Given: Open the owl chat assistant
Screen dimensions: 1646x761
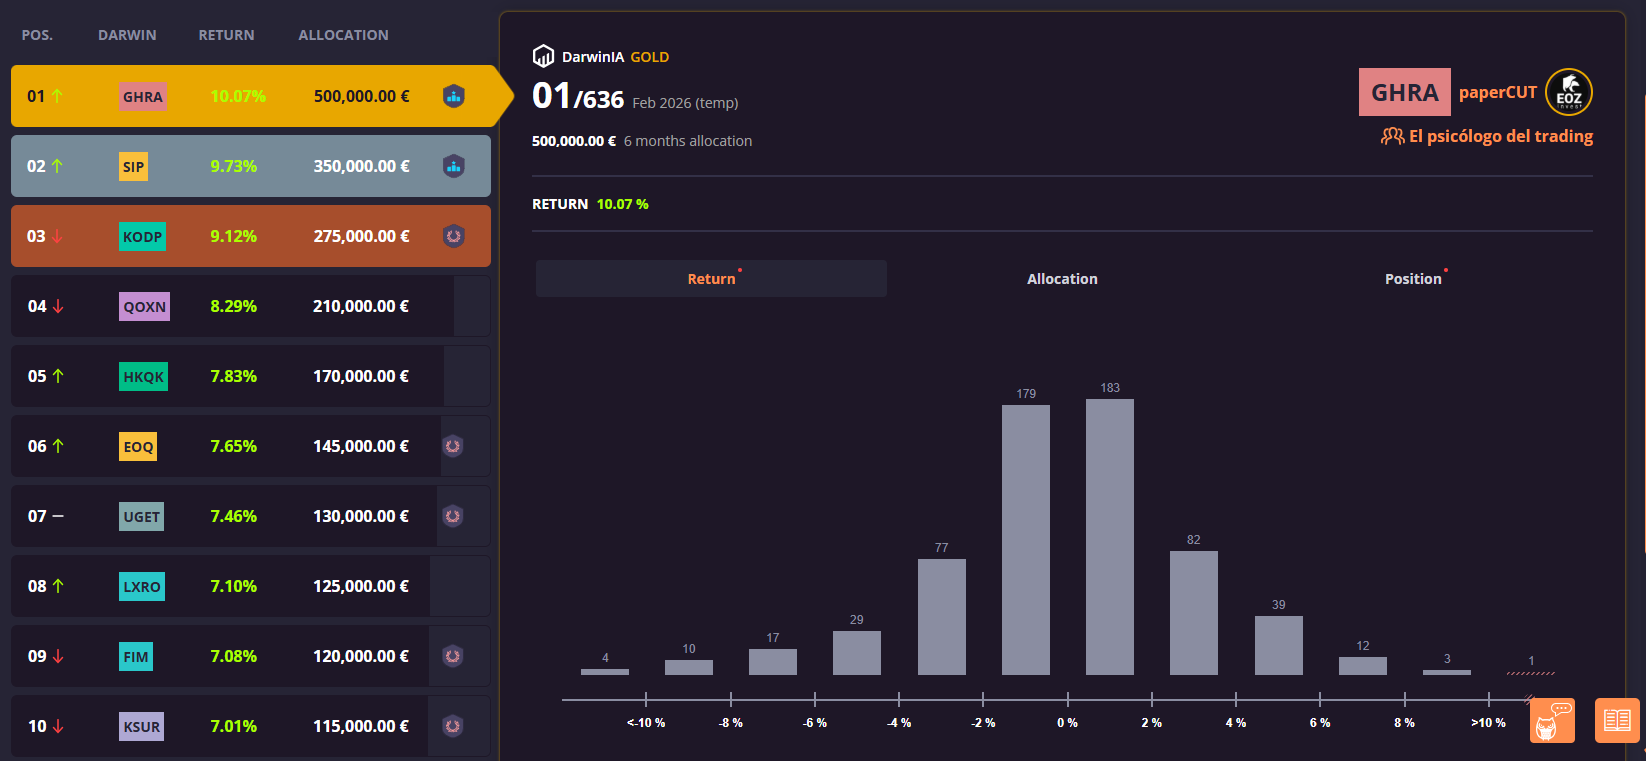Looking at the screenshot, I should [1551, 720].
